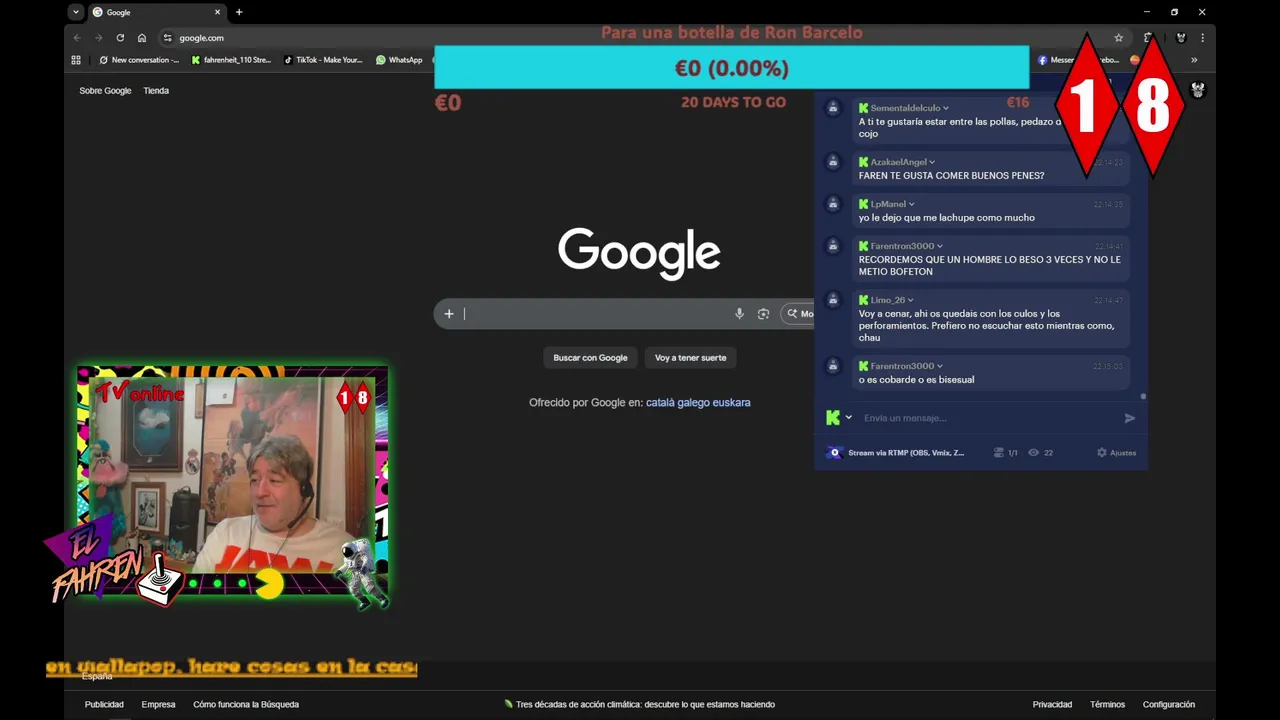Open the Messenger Facebook bookmark

tap(1078, 60)
